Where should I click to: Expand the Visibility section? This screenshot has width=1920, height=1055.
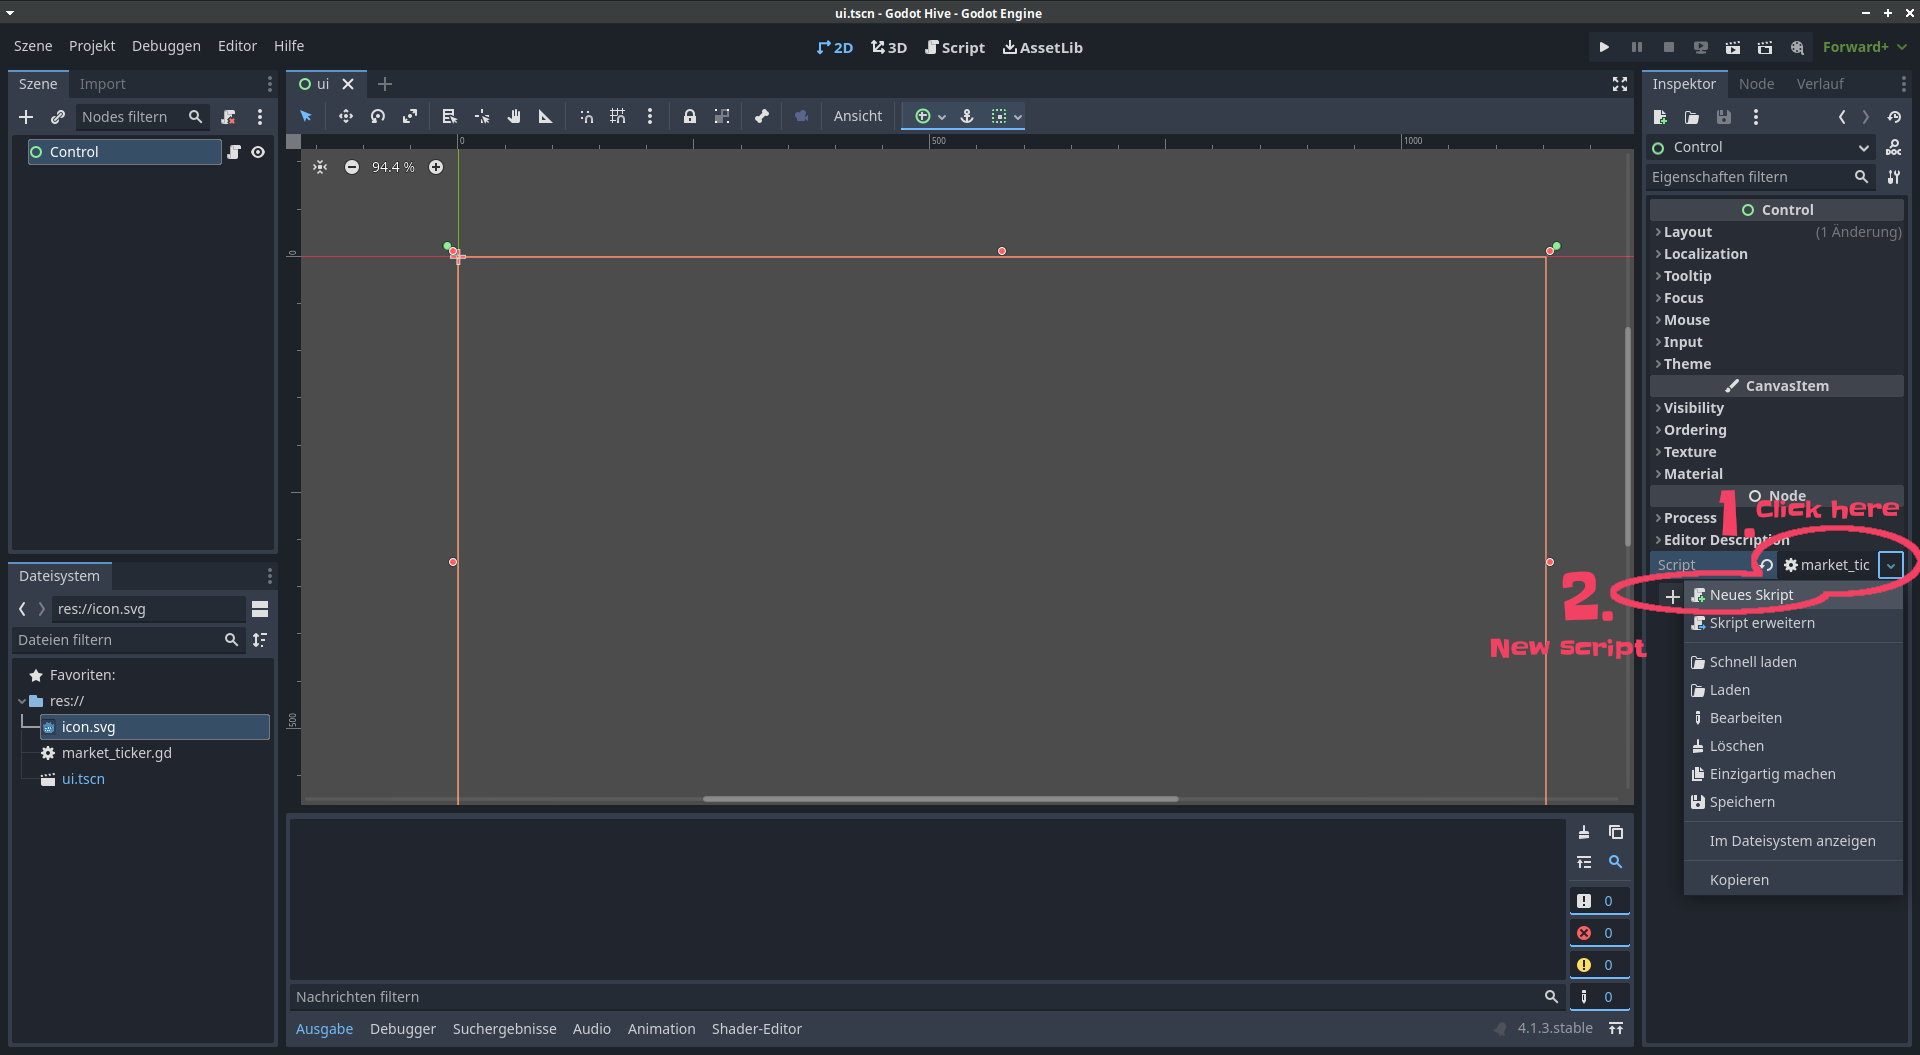click(x=1777, y=408)
